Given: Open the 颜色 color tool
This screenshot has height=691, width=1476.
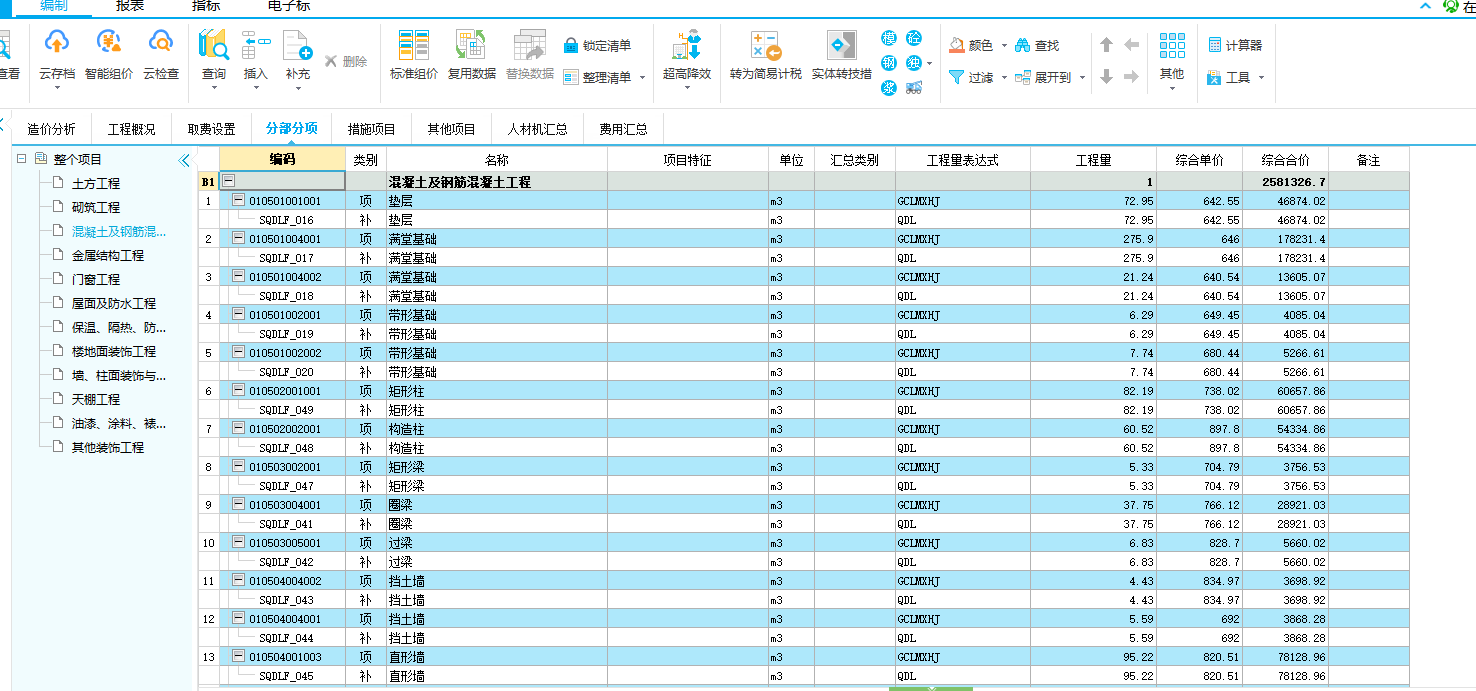Looking at the screenshot, I should click(971, 45).
